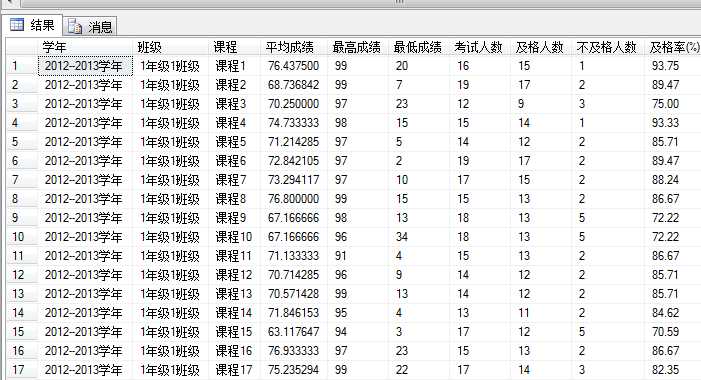Click the 最高成绩 column header

click(x=358, y=47)
